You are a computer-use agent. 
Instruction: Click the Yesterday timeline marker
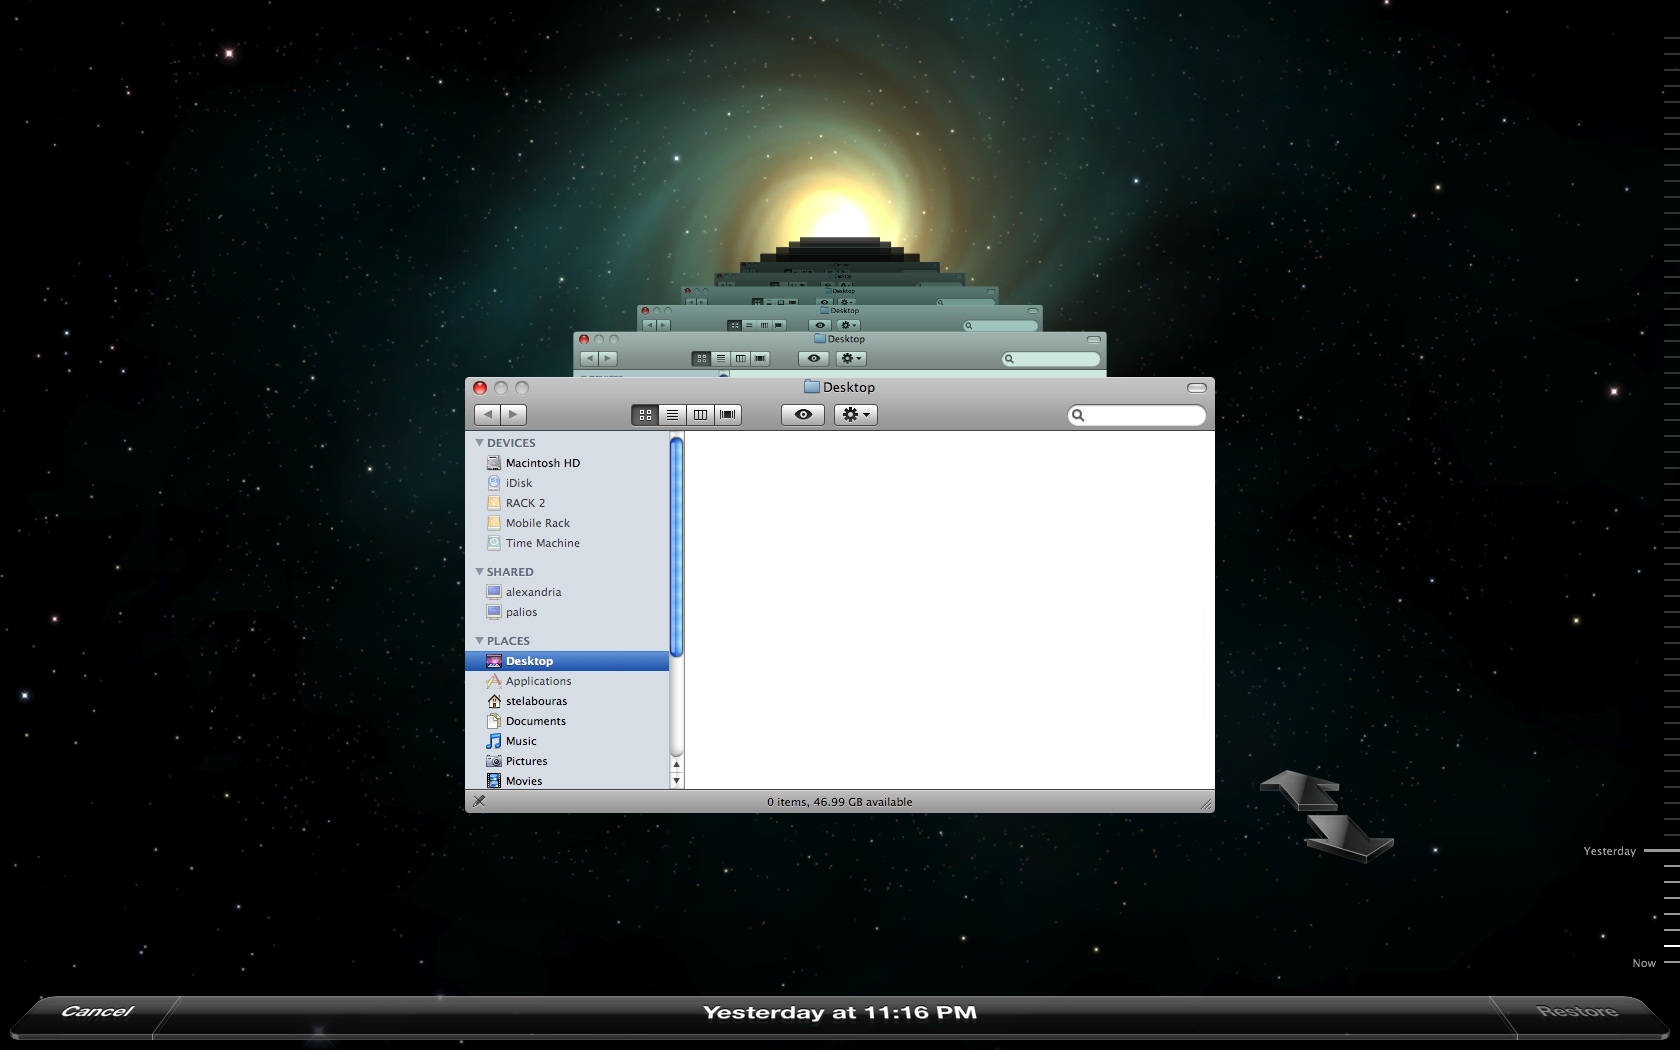tap(1660, 851)
